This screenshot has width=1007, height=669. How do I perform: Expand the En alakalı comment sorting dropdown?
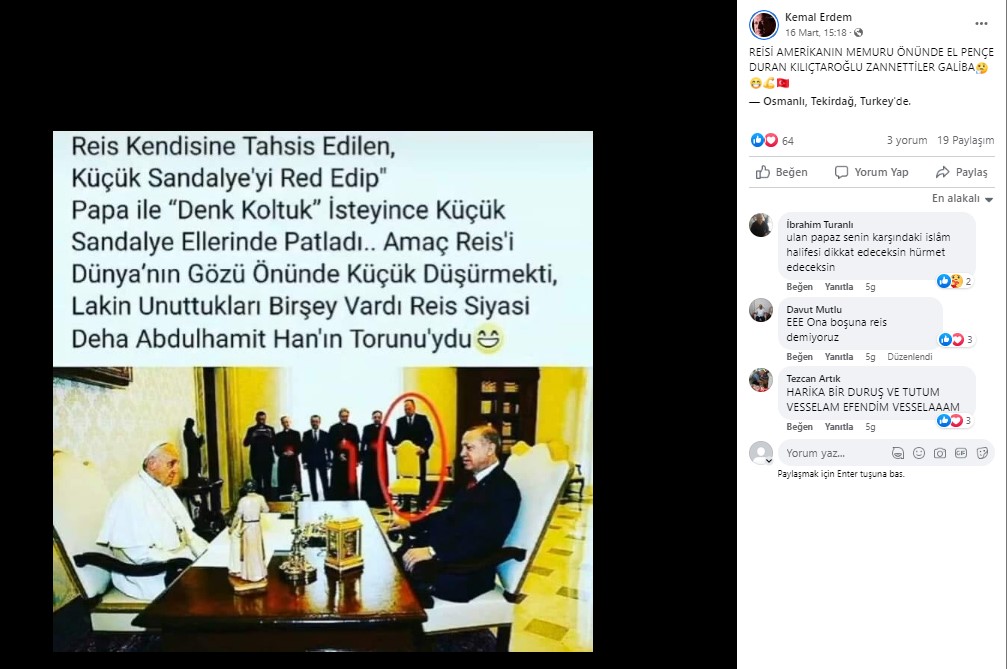[x=962, y=198]
